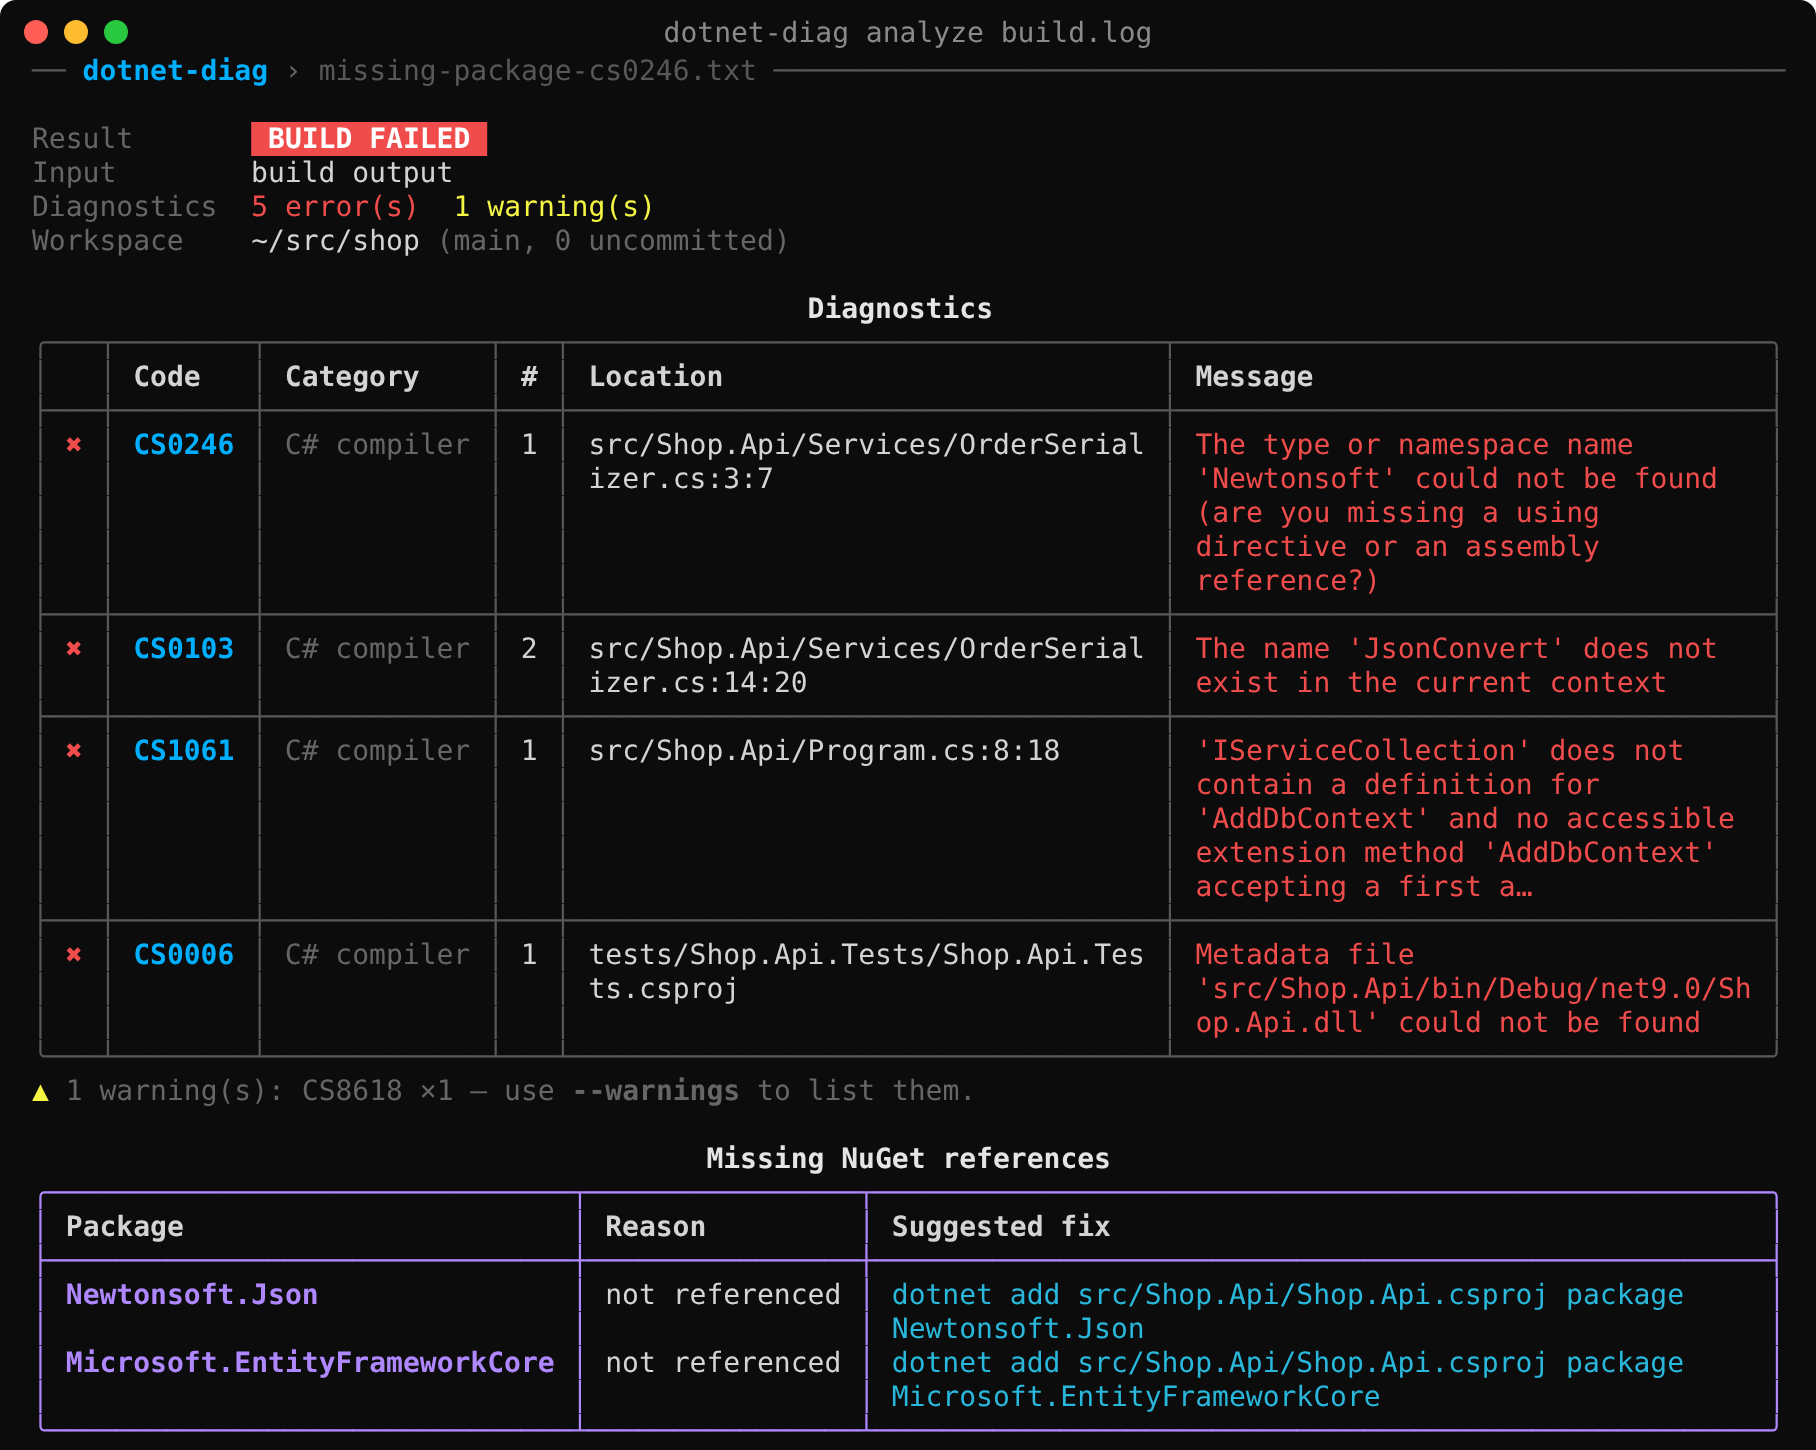Select the '1 warning(s)' count
The width and height of the screenshot is (1816, 1450).
click(554, 207)
